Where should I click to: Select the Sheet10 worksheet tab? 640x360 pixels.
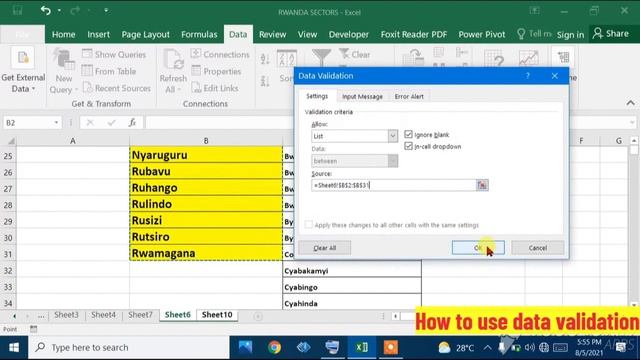(217, 315)
